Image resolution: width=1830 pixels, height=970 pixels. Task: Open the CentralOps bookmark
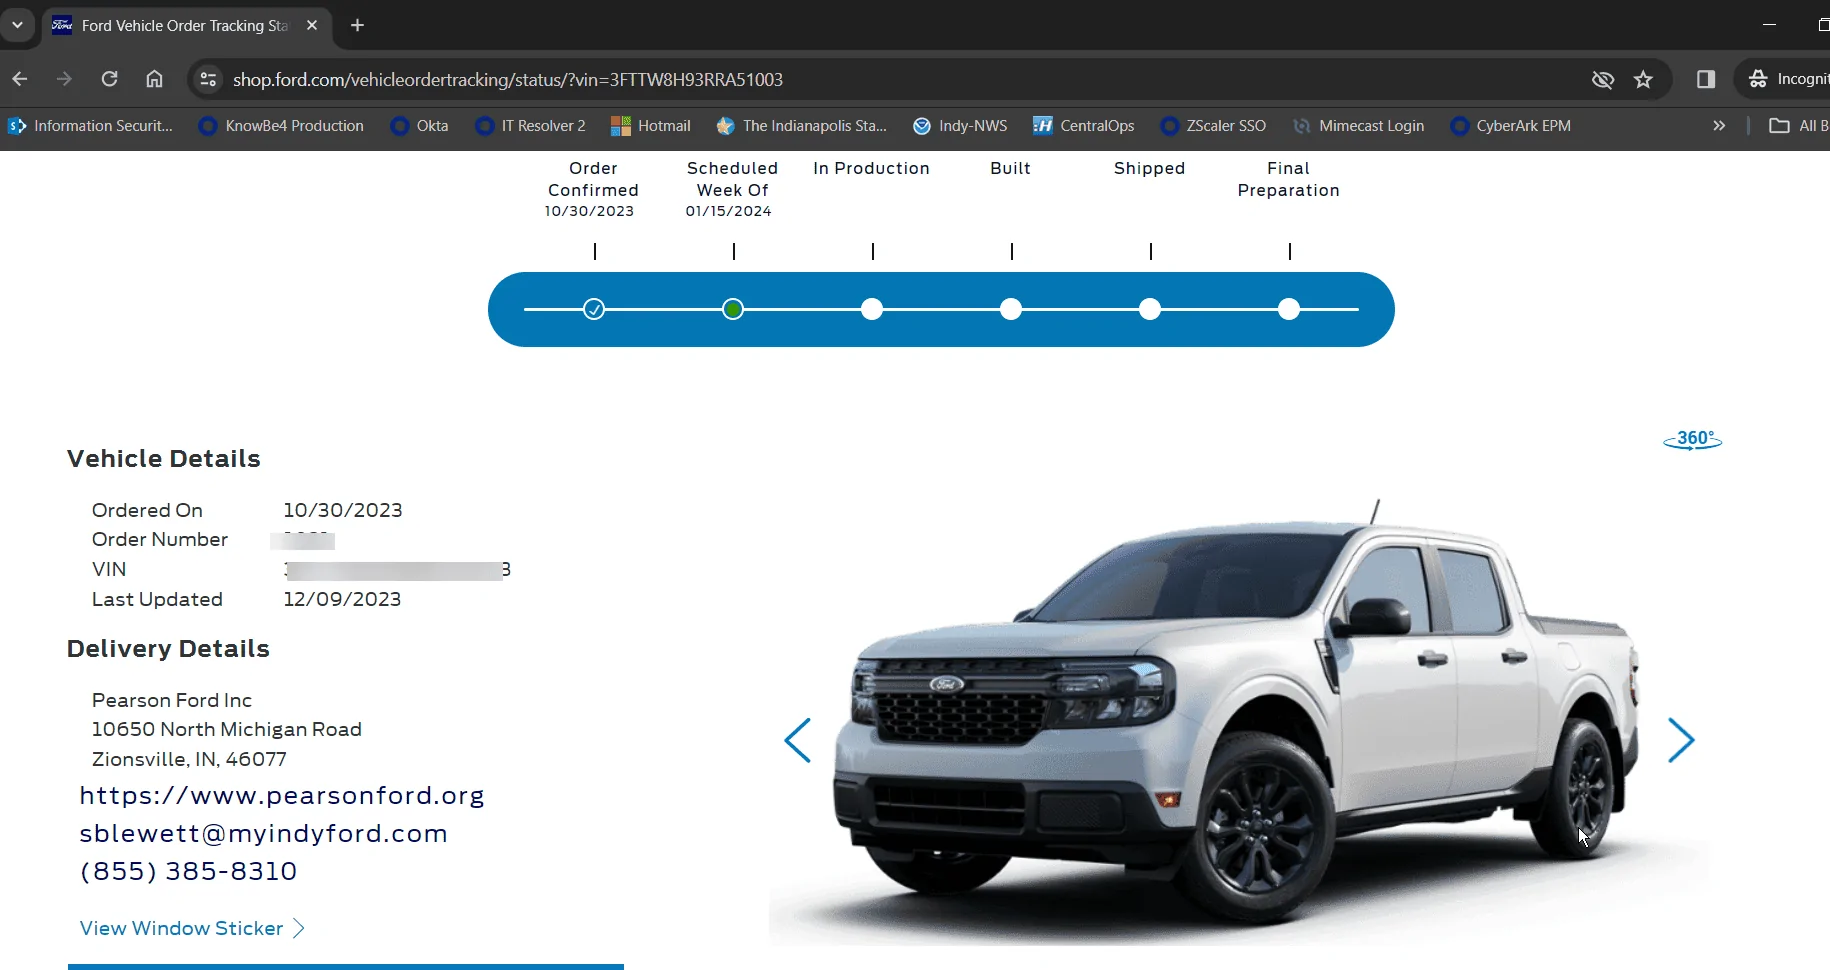(1084, 126)
